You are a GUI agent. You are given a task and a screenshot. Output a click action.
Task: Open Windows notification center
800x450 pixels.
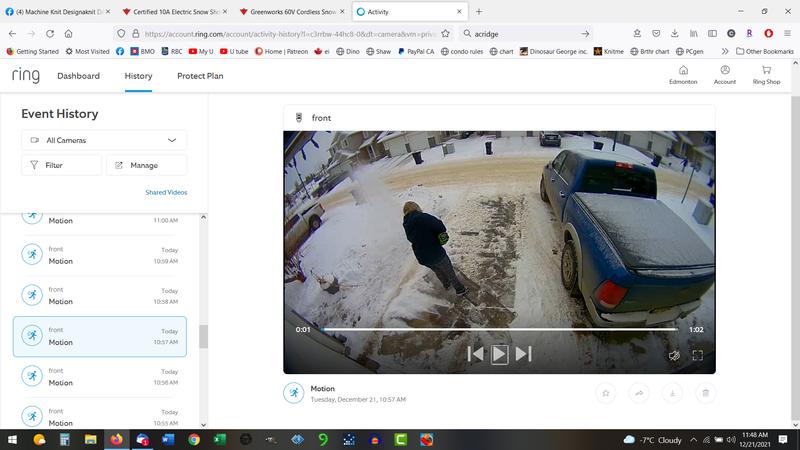[783, 439]
